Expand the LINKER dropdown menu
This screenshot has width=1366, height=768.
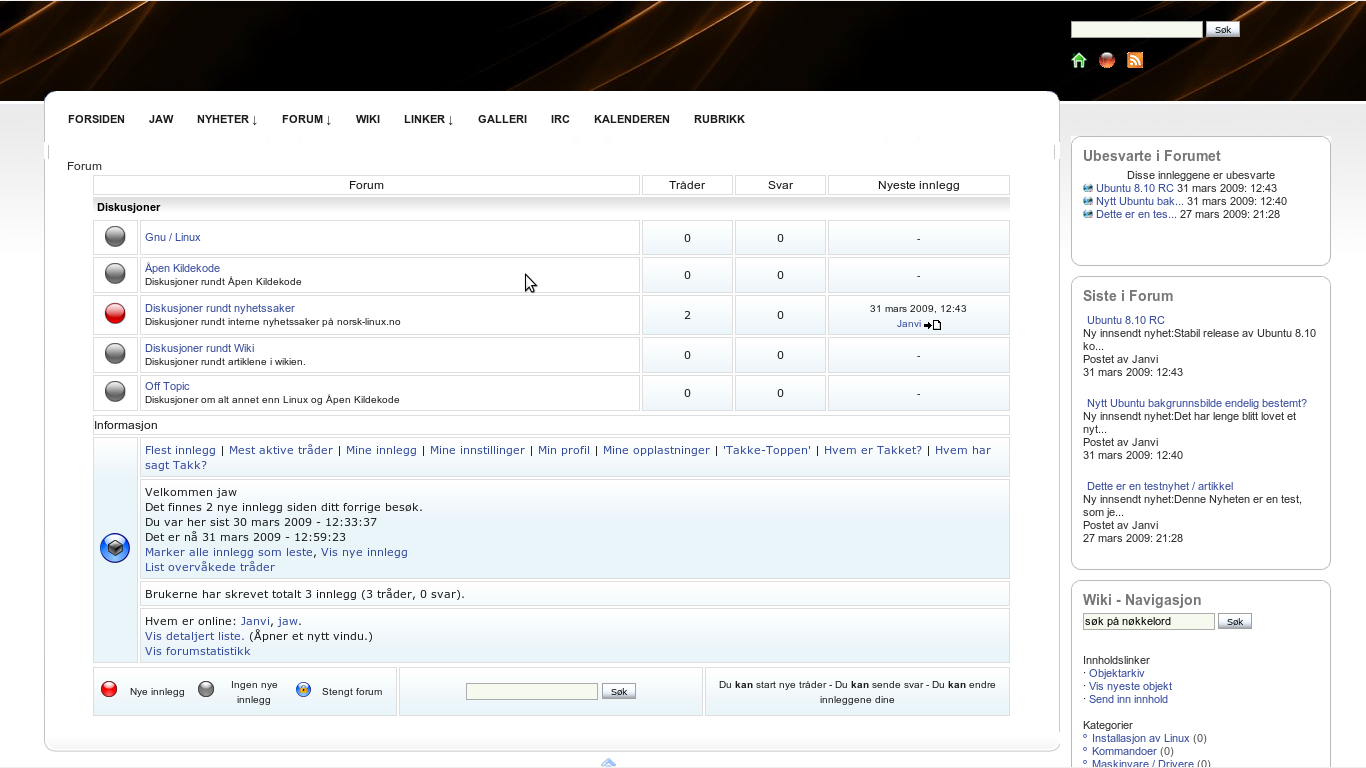pos(428,119)
